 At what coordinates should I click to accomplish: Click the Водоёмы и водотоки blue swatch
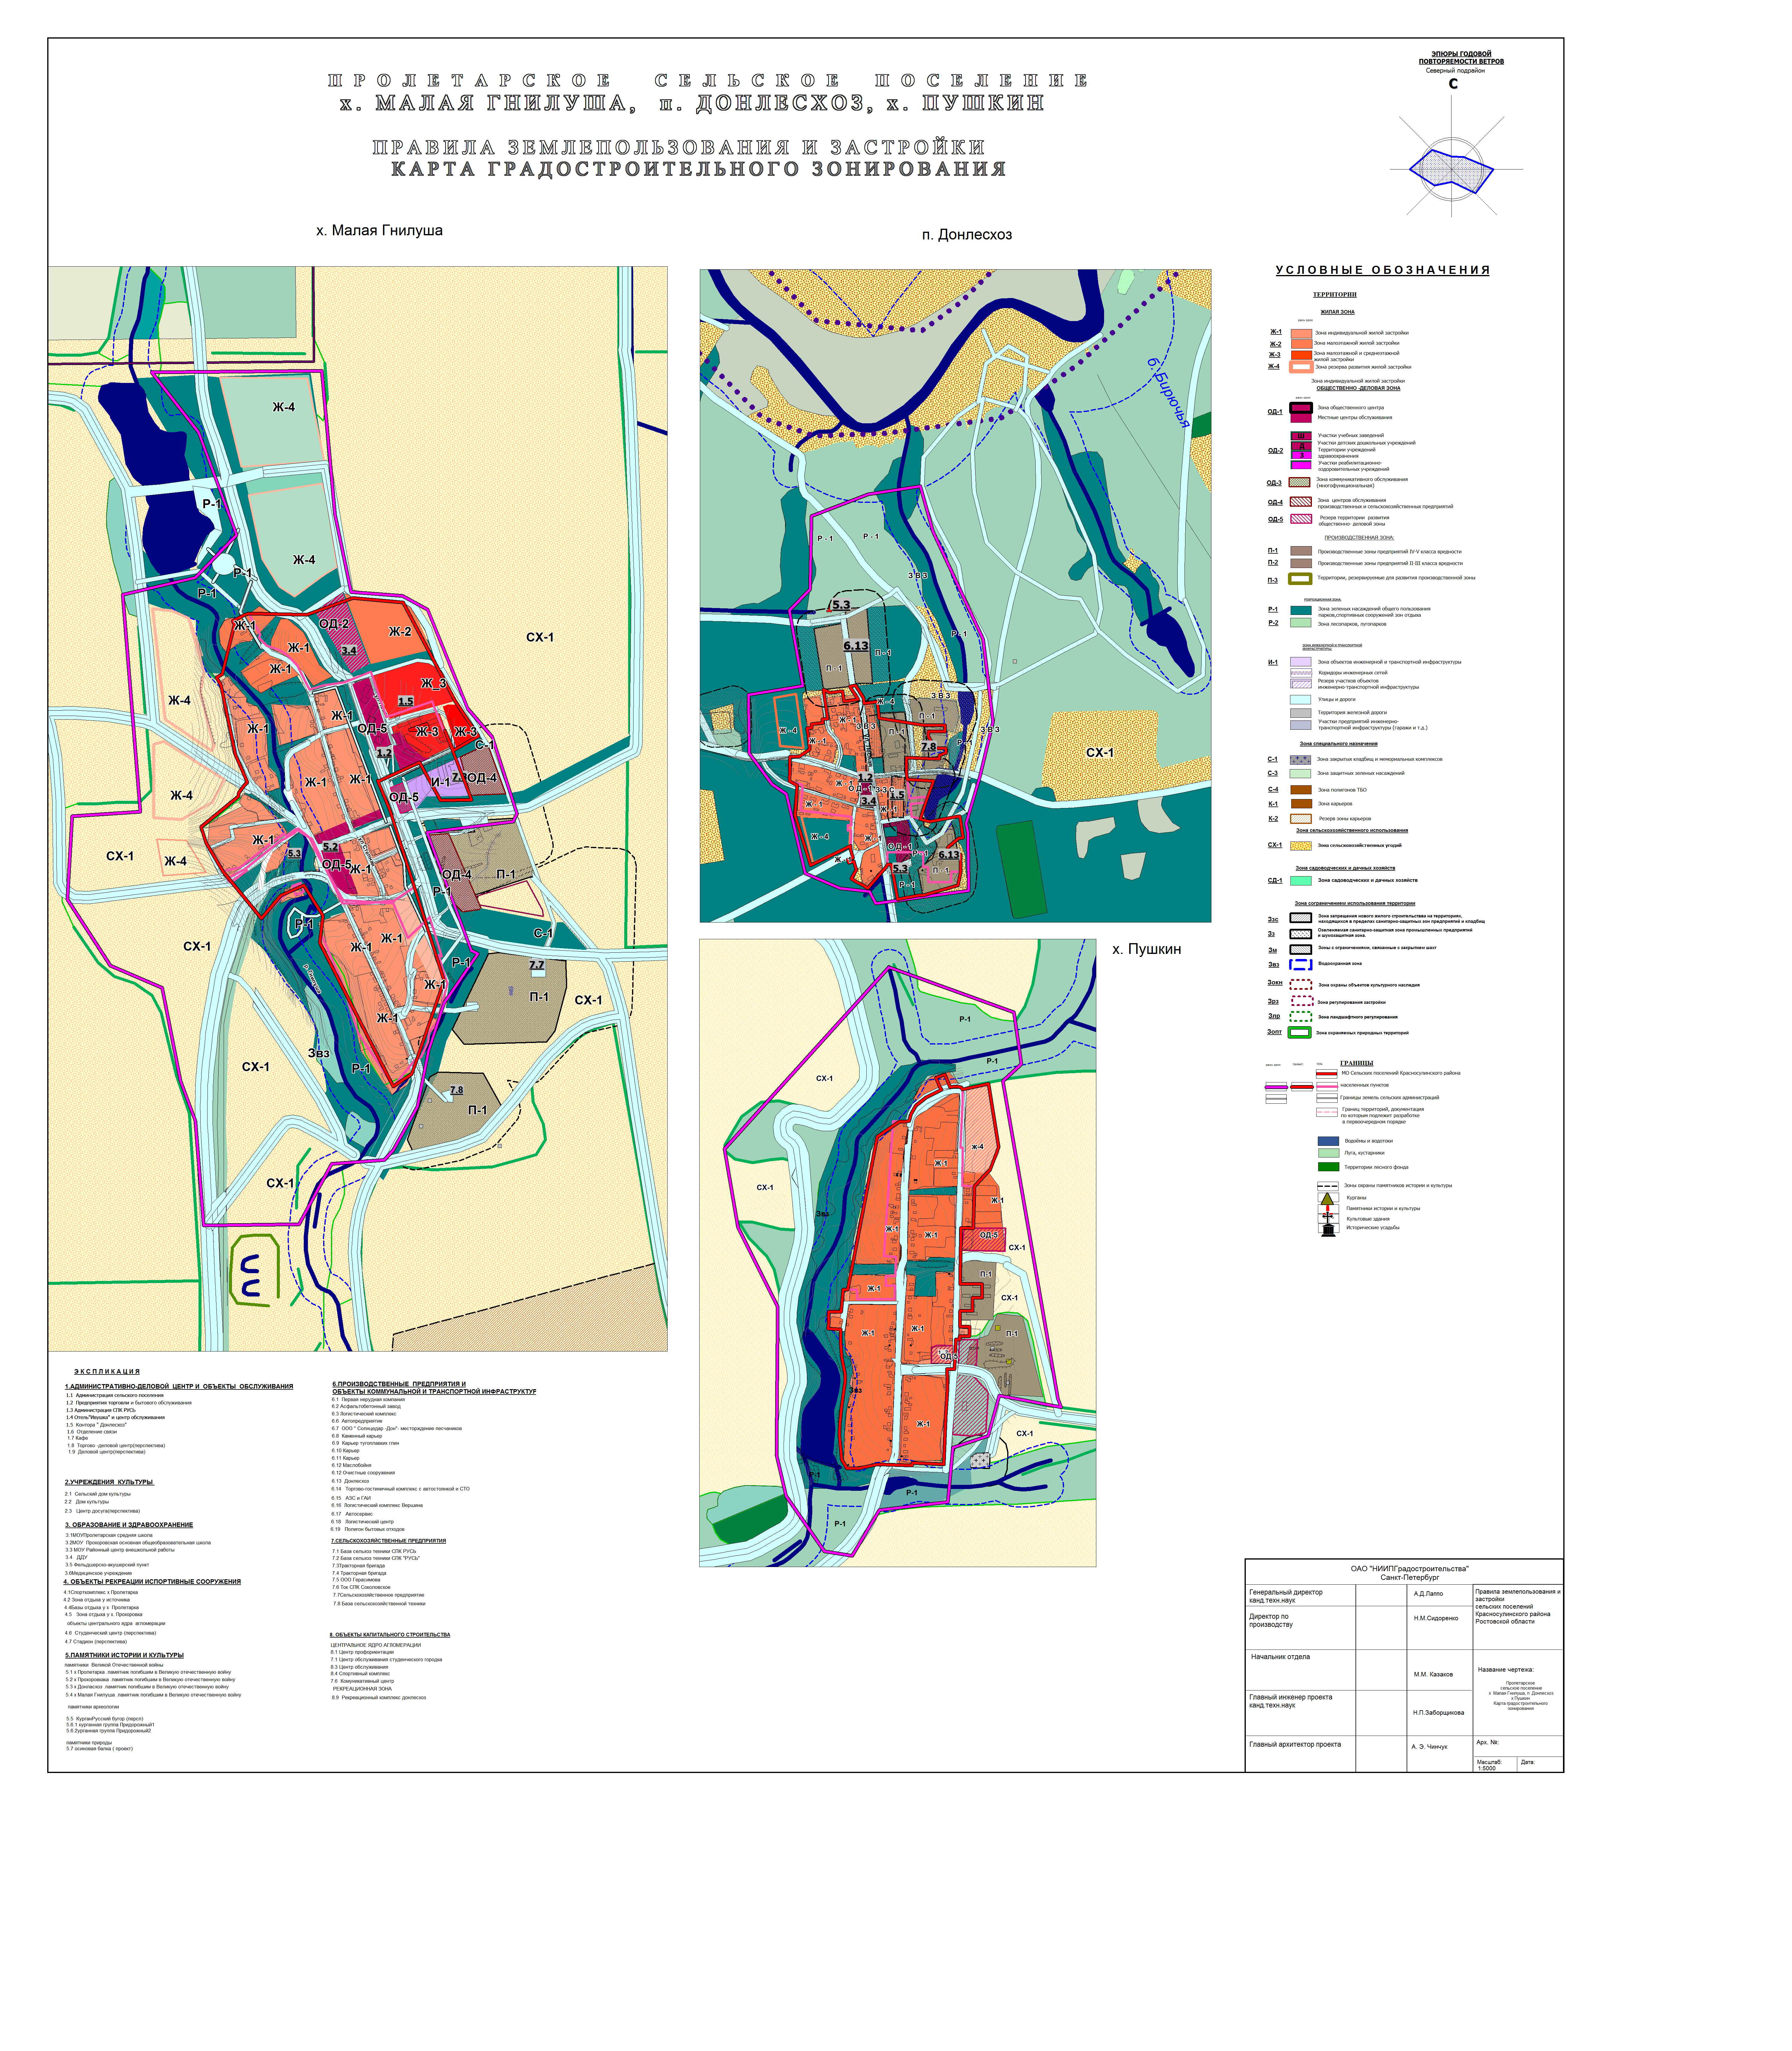coord(1328,1141)
